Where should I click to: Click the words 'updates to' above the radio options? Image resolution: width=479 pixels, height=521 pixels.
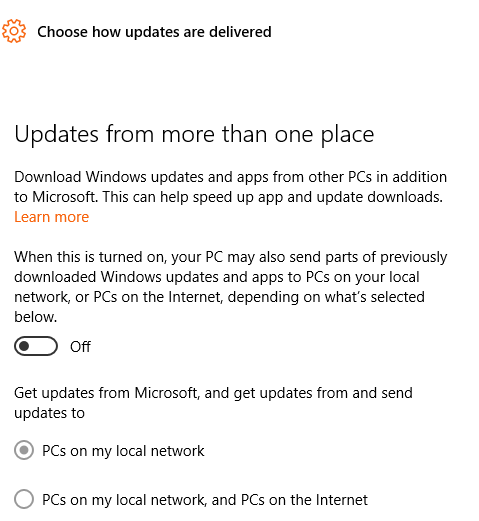click(x=49, y=413)
